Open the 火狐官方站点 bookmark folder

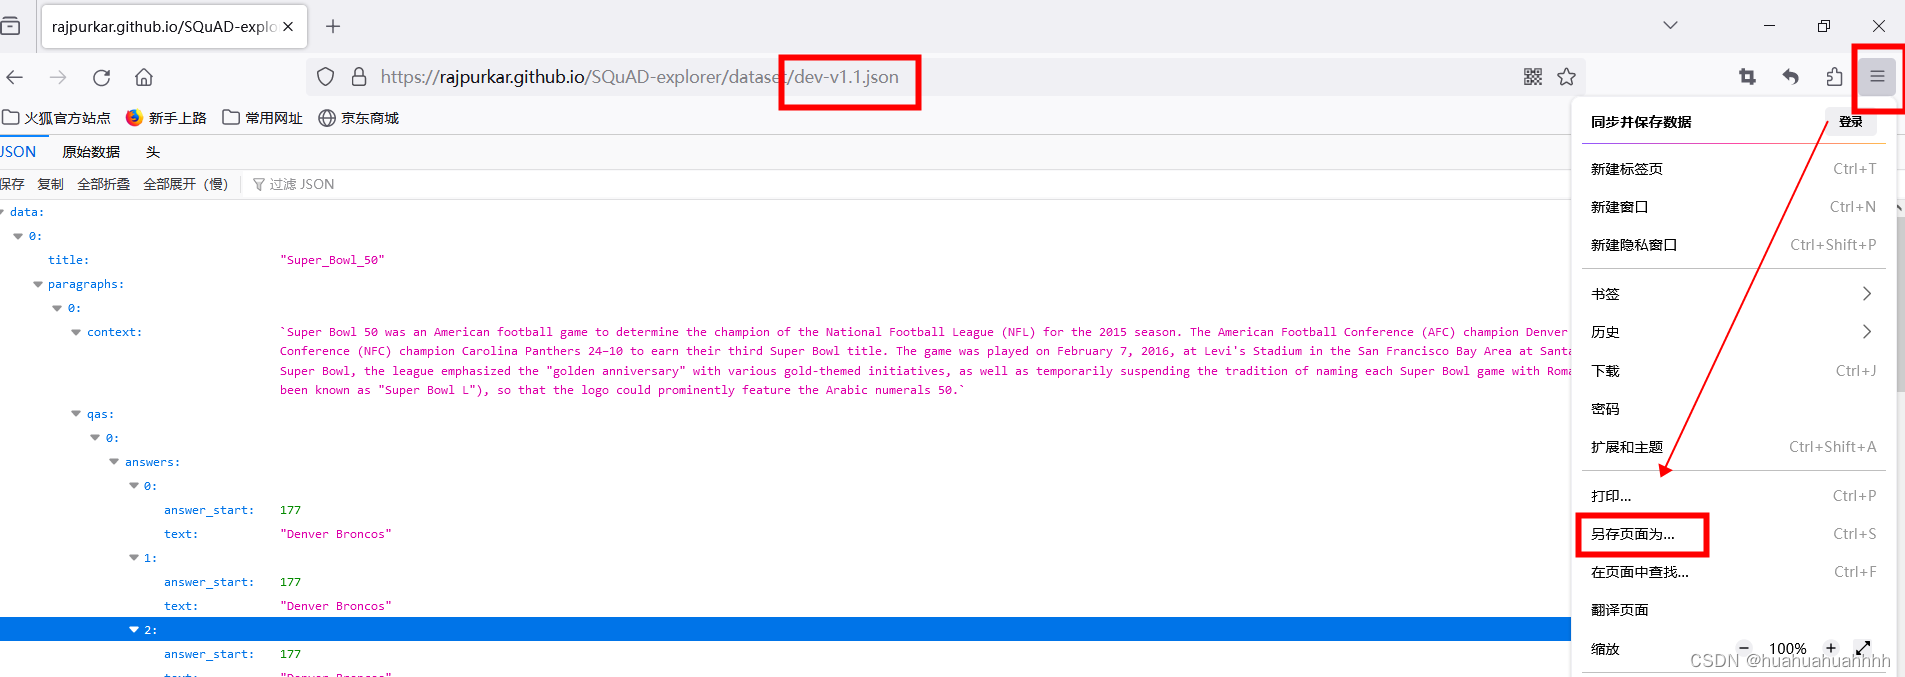pyautogui.click(x=56, y=118)
